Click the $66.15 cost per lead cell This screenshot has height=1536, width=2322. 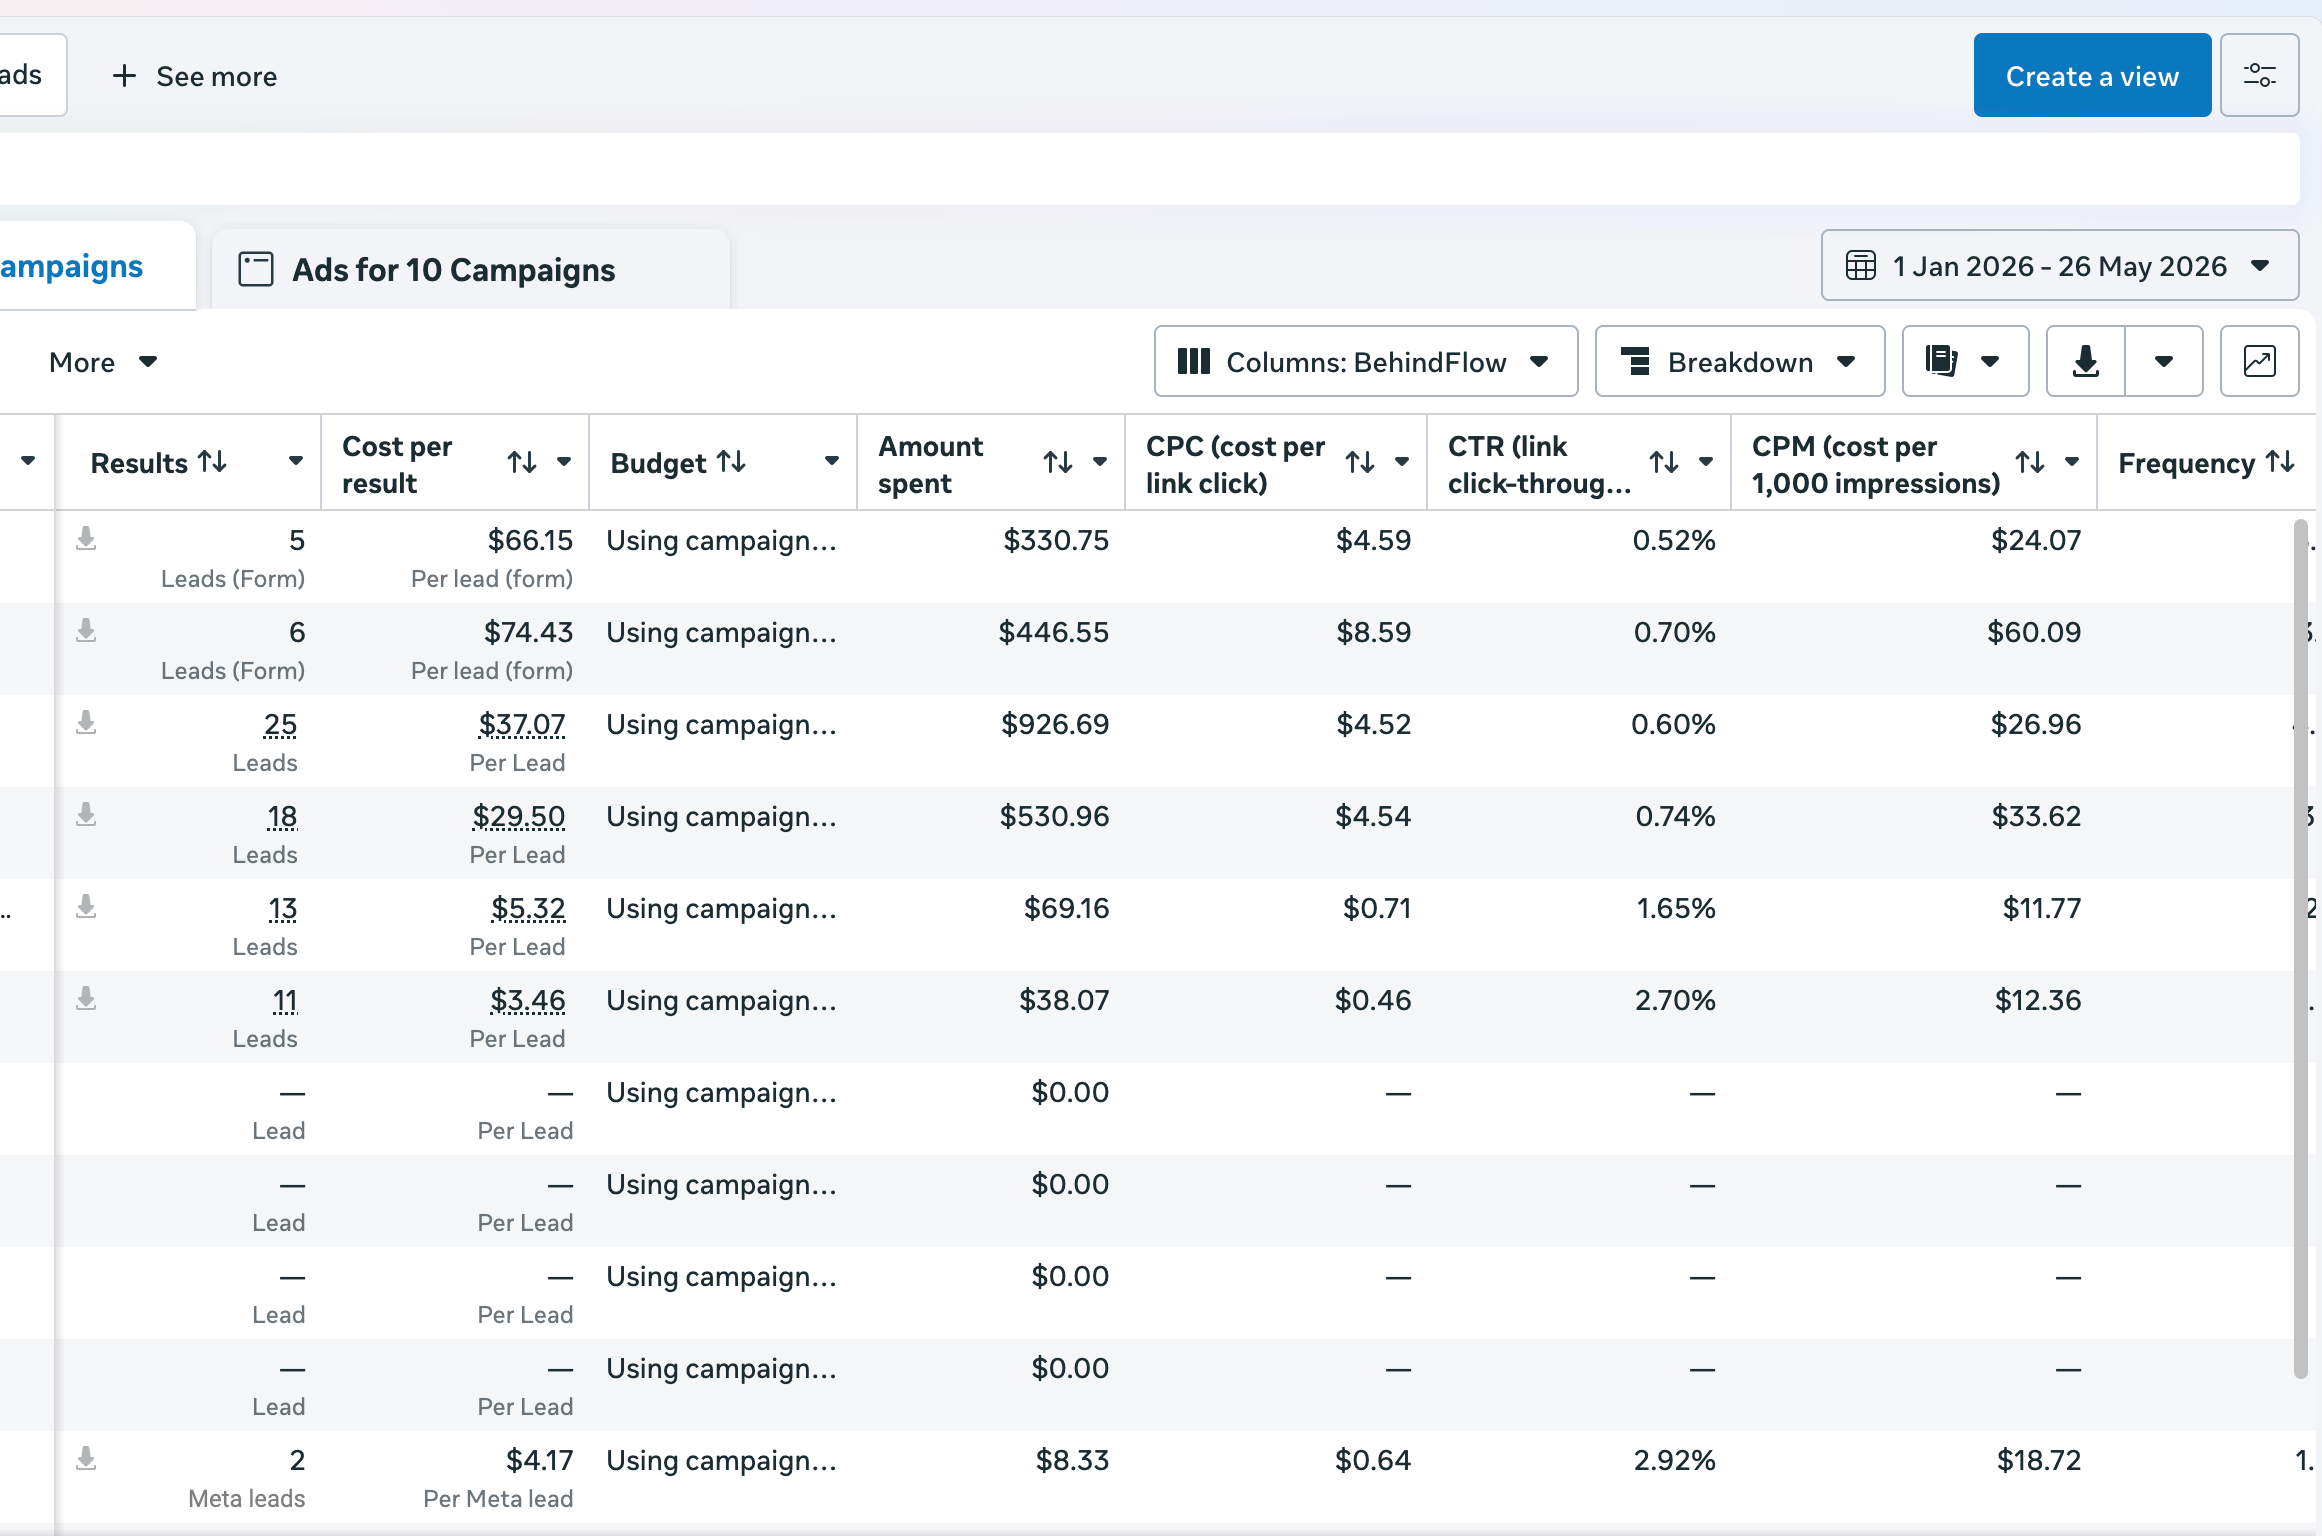pyautogui.click(x=530, y=540)
